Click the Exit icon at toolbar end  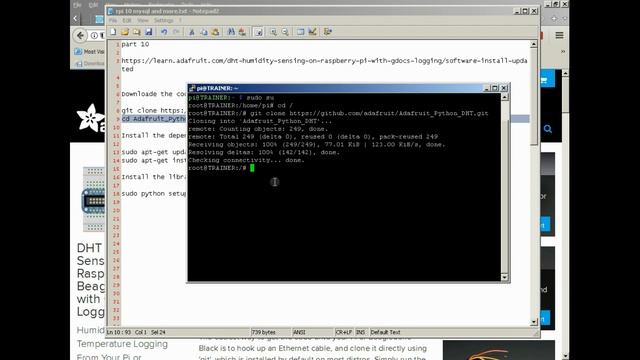(328, 32)
